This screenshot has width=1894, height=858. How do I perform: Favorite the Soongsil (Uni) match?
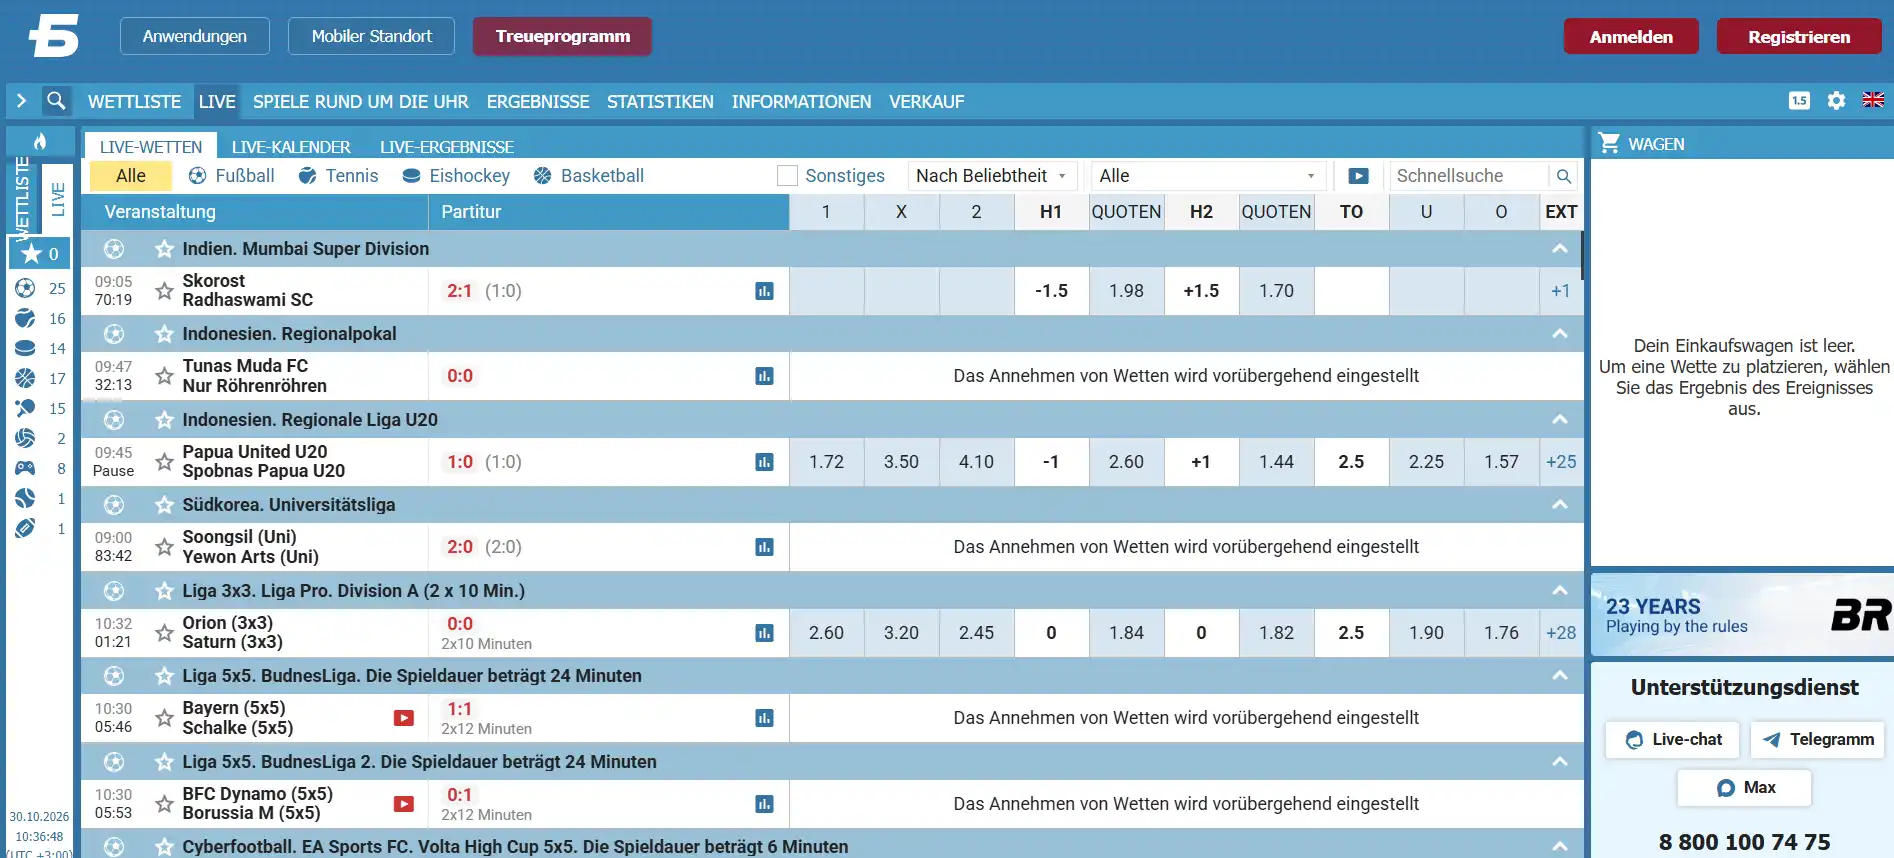(165, 547)
